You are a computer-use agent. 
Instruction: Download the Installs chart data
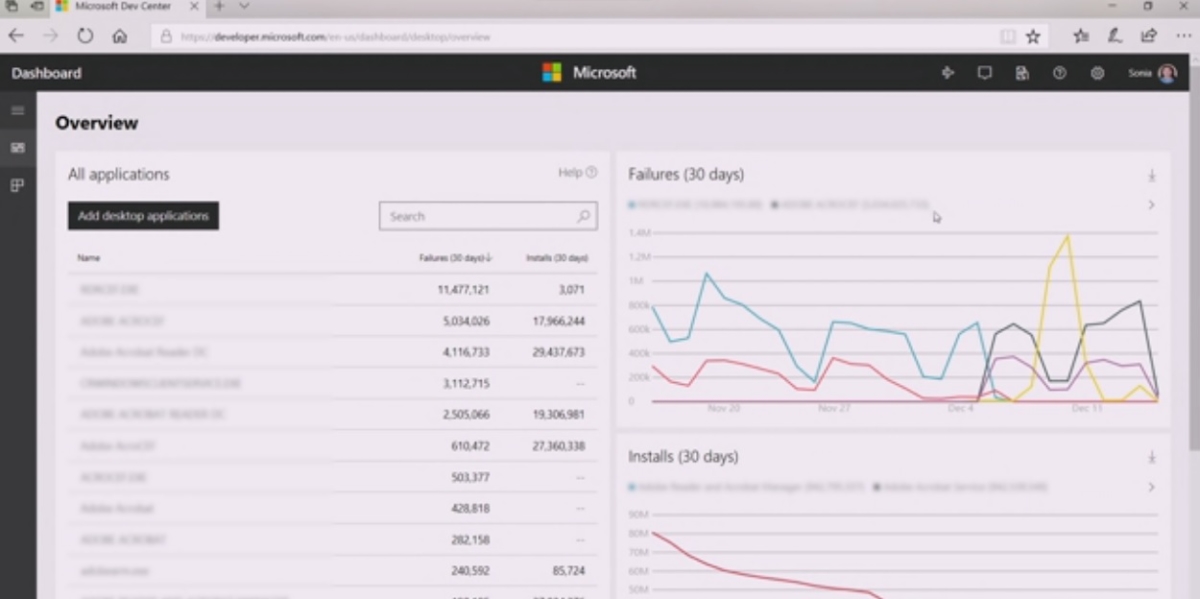1152,456
